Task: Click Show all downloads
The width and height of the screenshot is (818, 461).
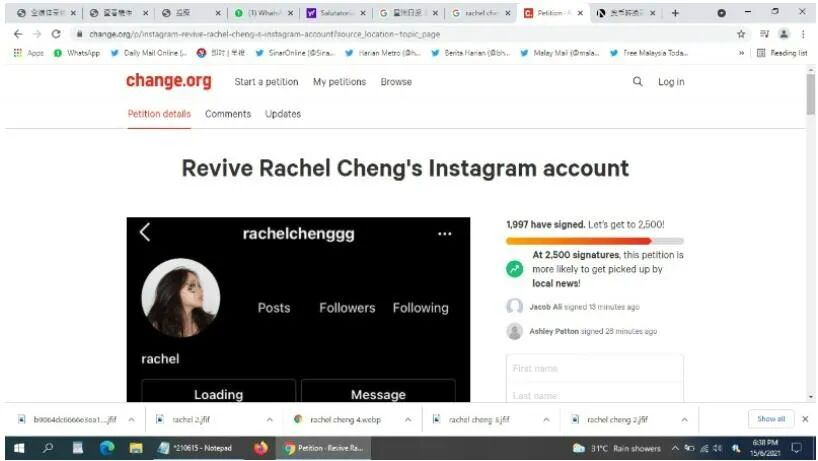Action: [771, 419]
